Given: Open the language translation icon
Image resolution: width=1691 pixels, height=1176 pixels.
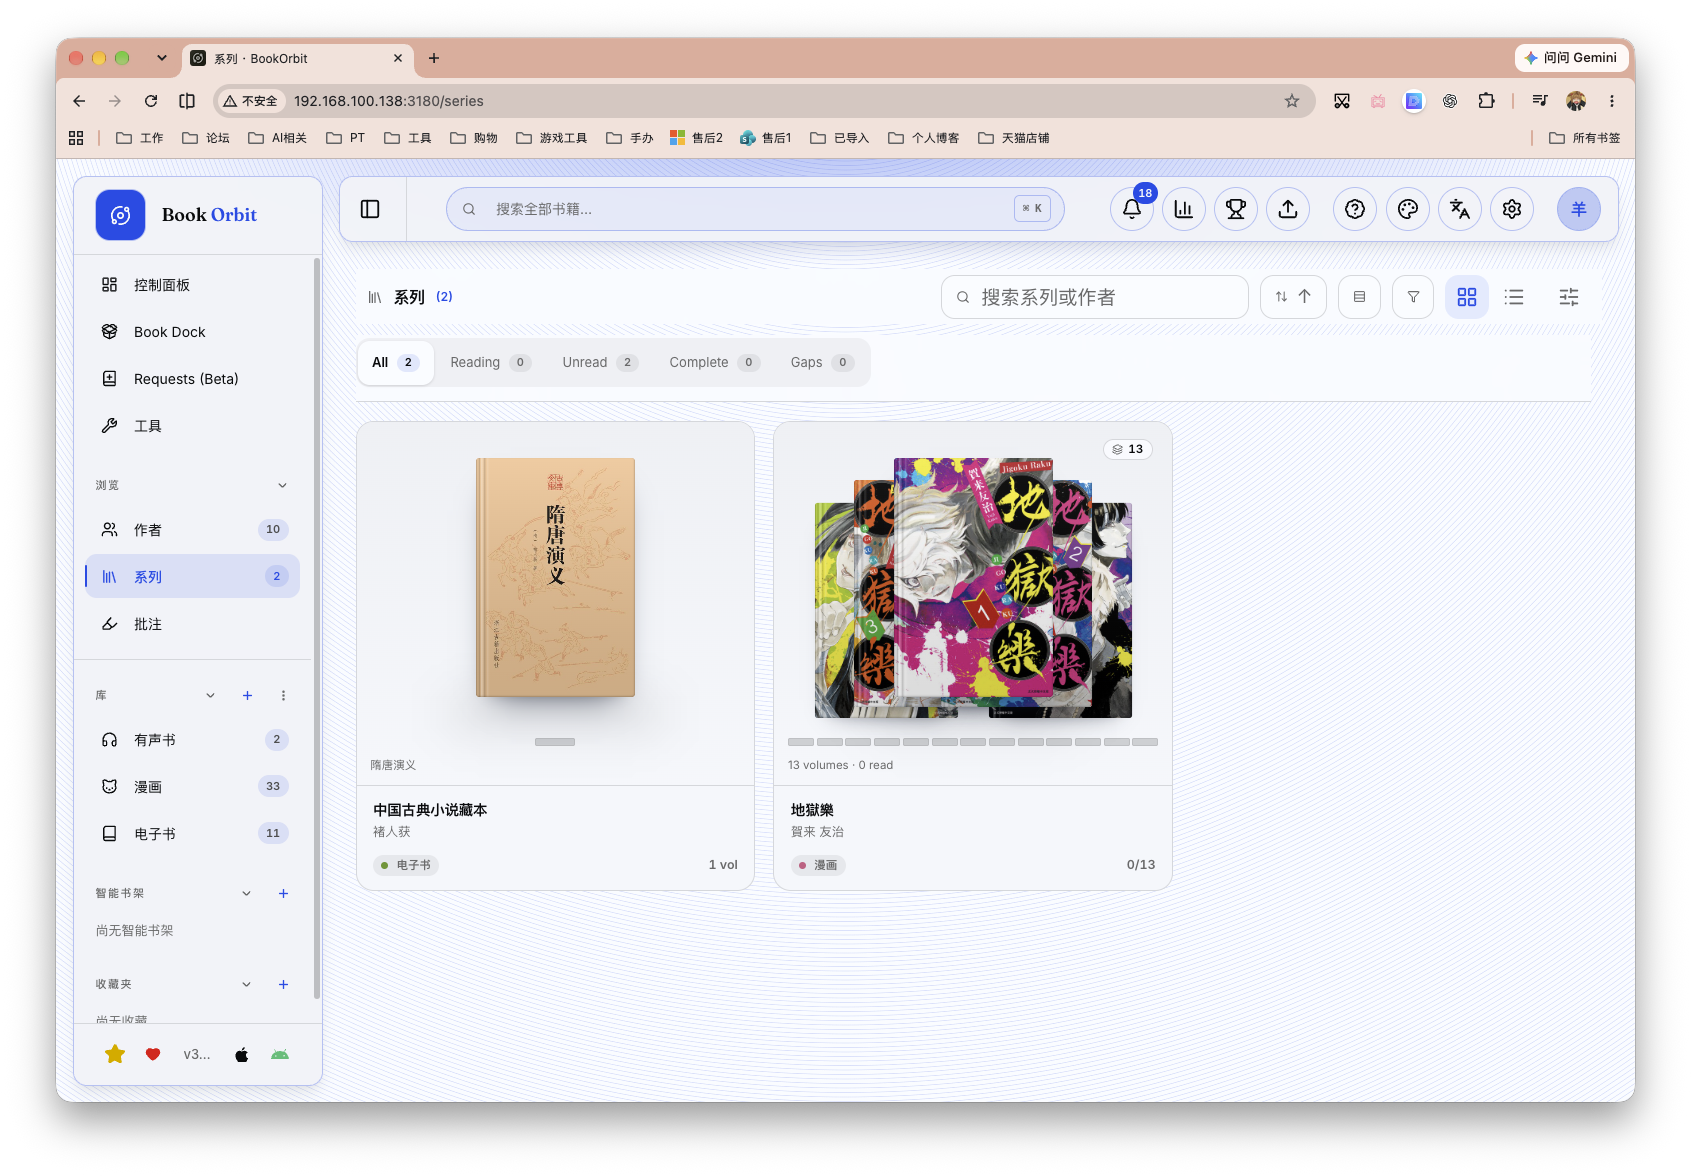Looking at the screenshot, I should point(1460,209).
